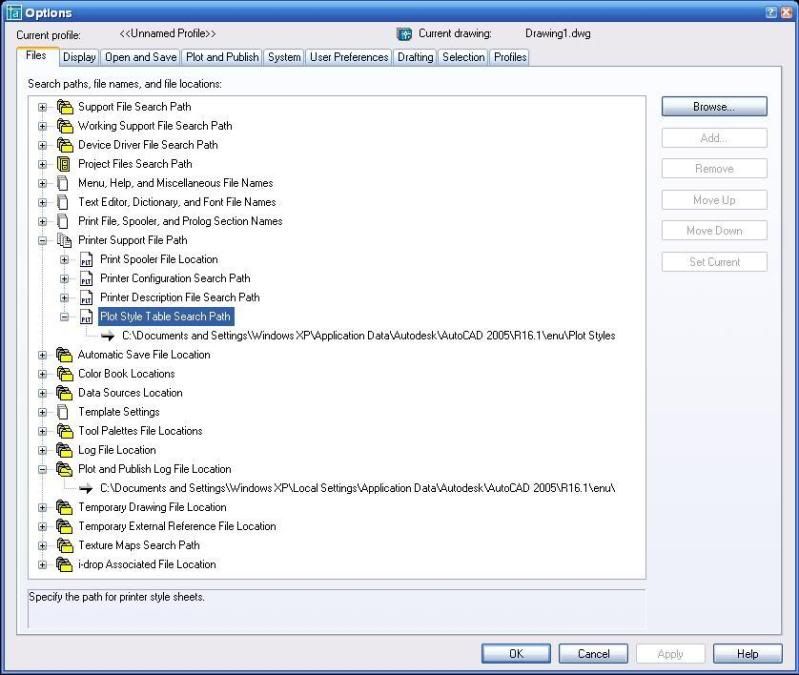Screen dimensions: 799x675
Task: Click the folder icon beside Support File Search Path
Action: 65,107
